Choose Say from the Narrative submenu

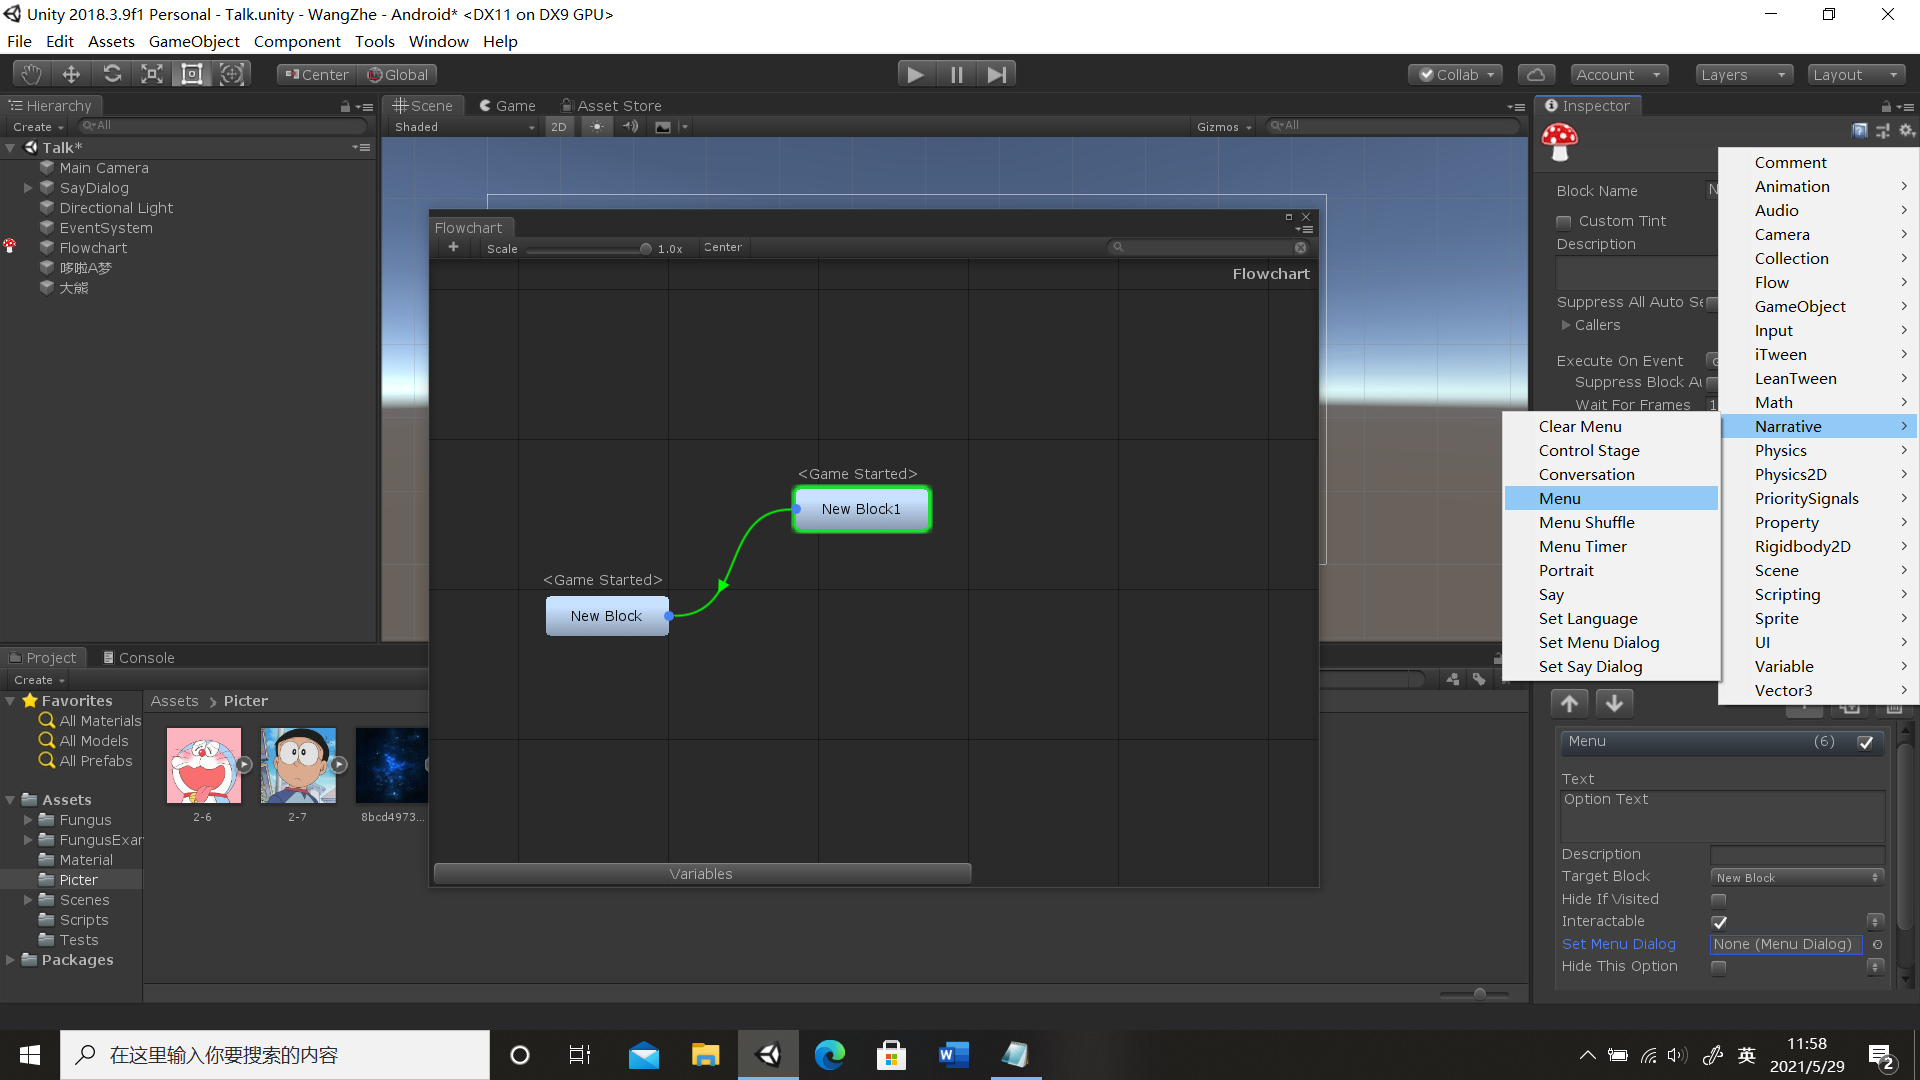tap(1551, 595)
